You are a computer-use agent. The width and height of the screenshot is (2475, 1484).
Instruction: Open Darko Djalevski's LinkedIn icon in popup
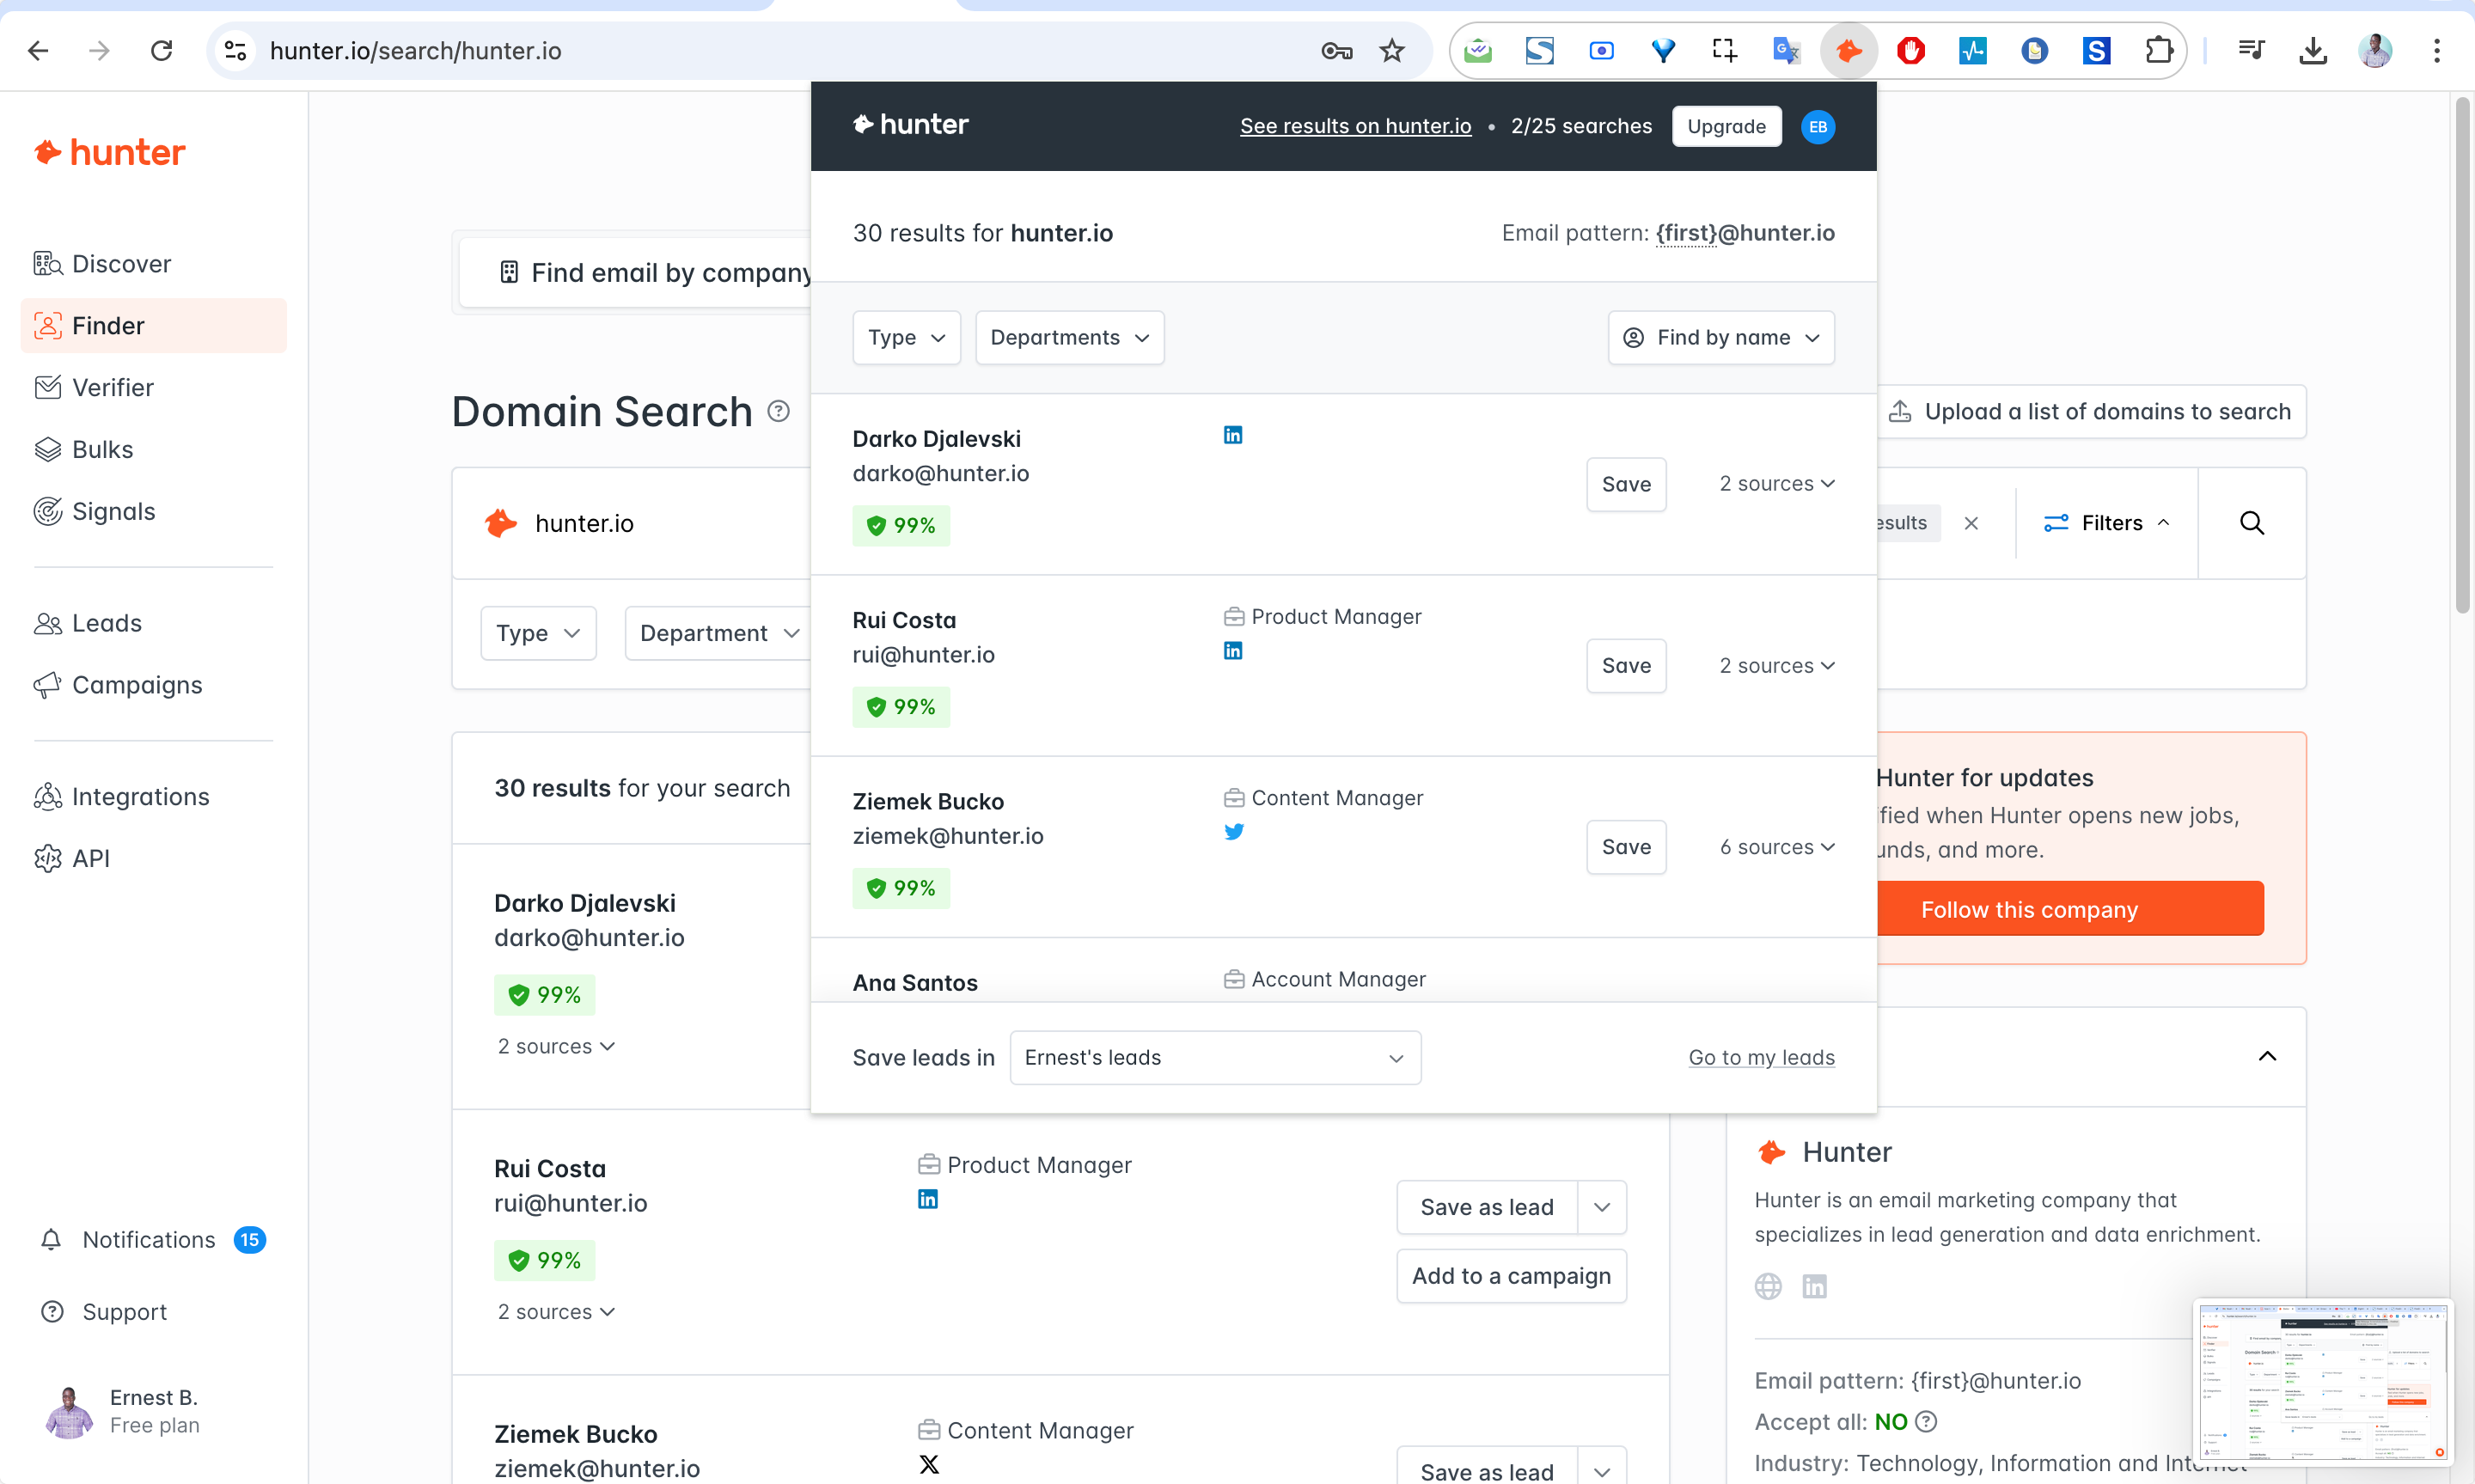tap(1233, 435)
